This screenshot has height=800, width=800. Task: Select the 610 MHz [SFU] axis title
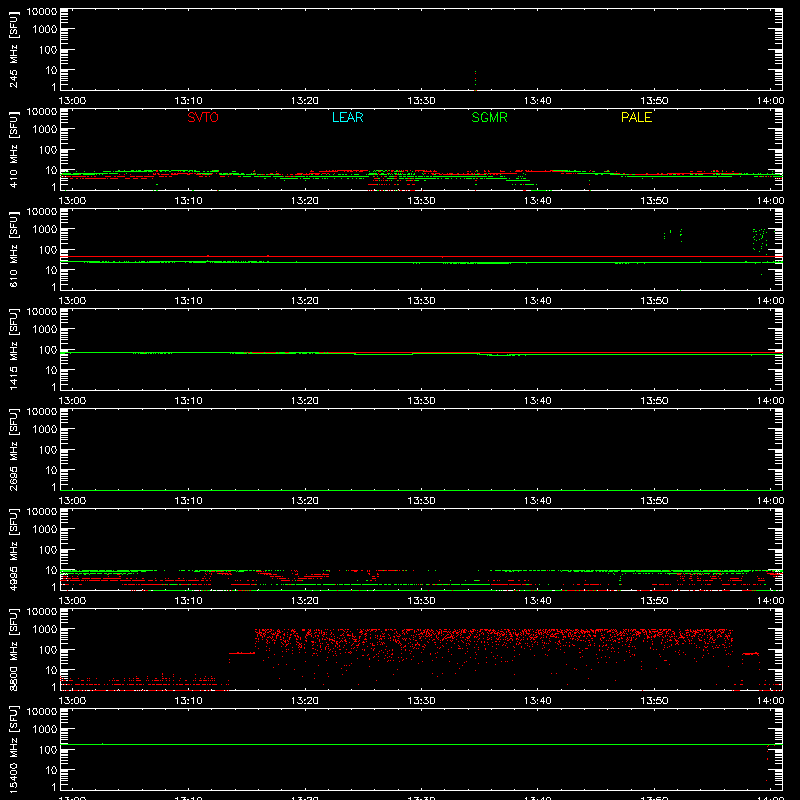[14, 249]
